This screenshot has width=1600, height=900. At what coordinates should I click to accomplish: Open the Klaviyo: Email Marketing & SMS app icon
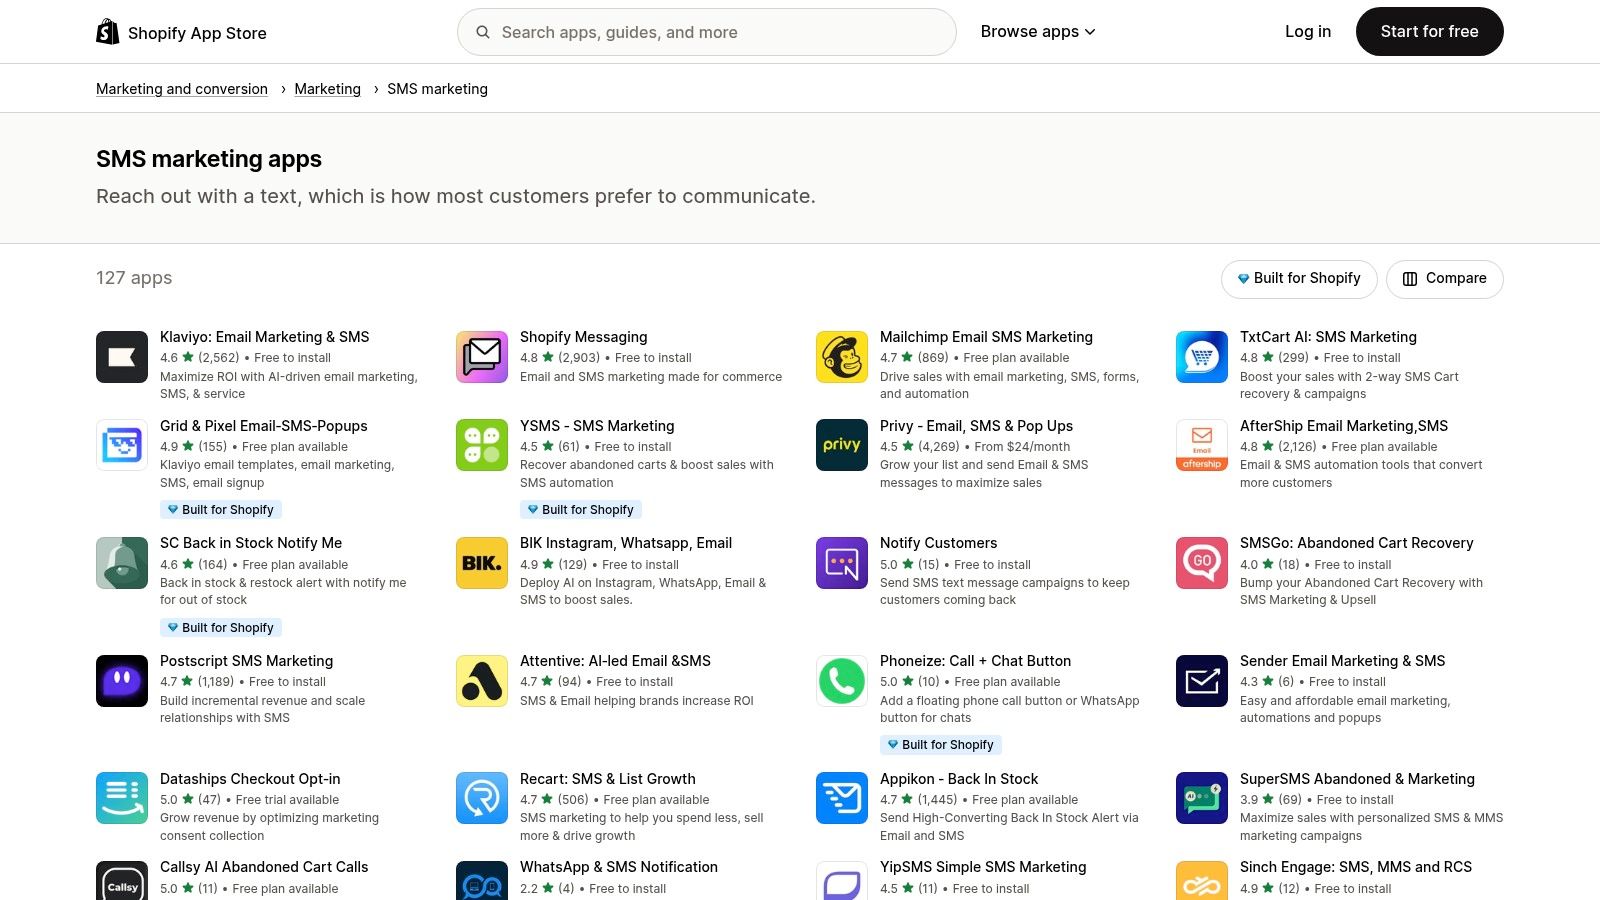(x=121, y=356)
